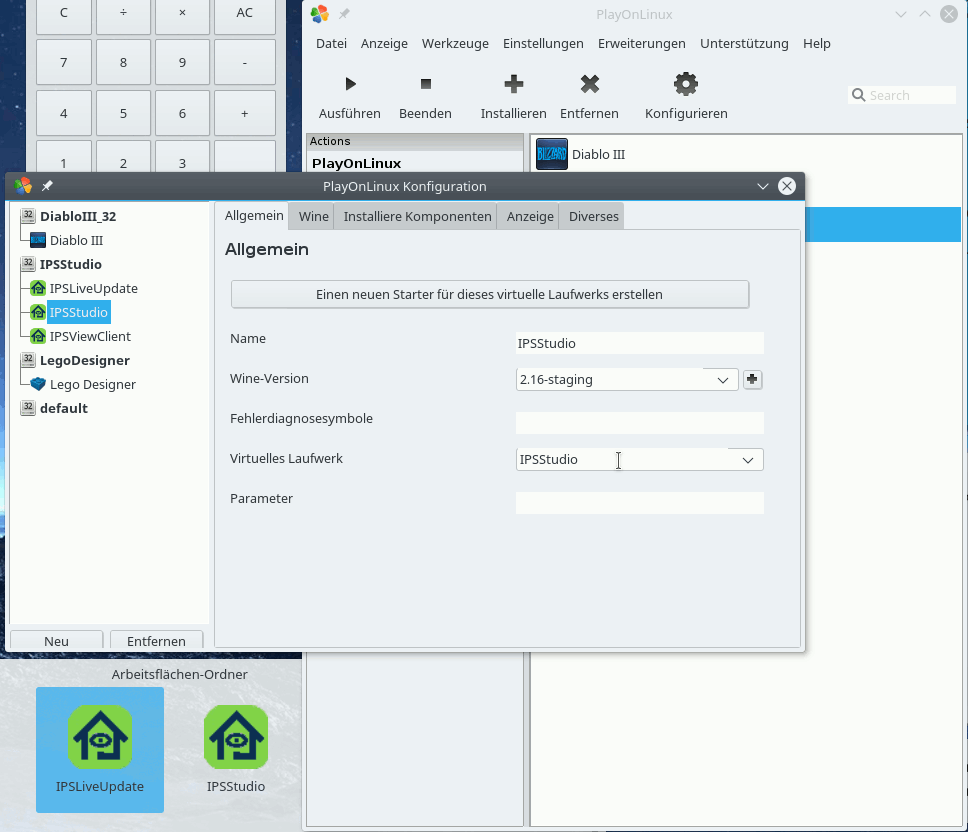Image resolution: width=968 pixels, height=832 pixels.
Task: Click the Blizzard icon next to Diablo III
Action: pos(552,154)
